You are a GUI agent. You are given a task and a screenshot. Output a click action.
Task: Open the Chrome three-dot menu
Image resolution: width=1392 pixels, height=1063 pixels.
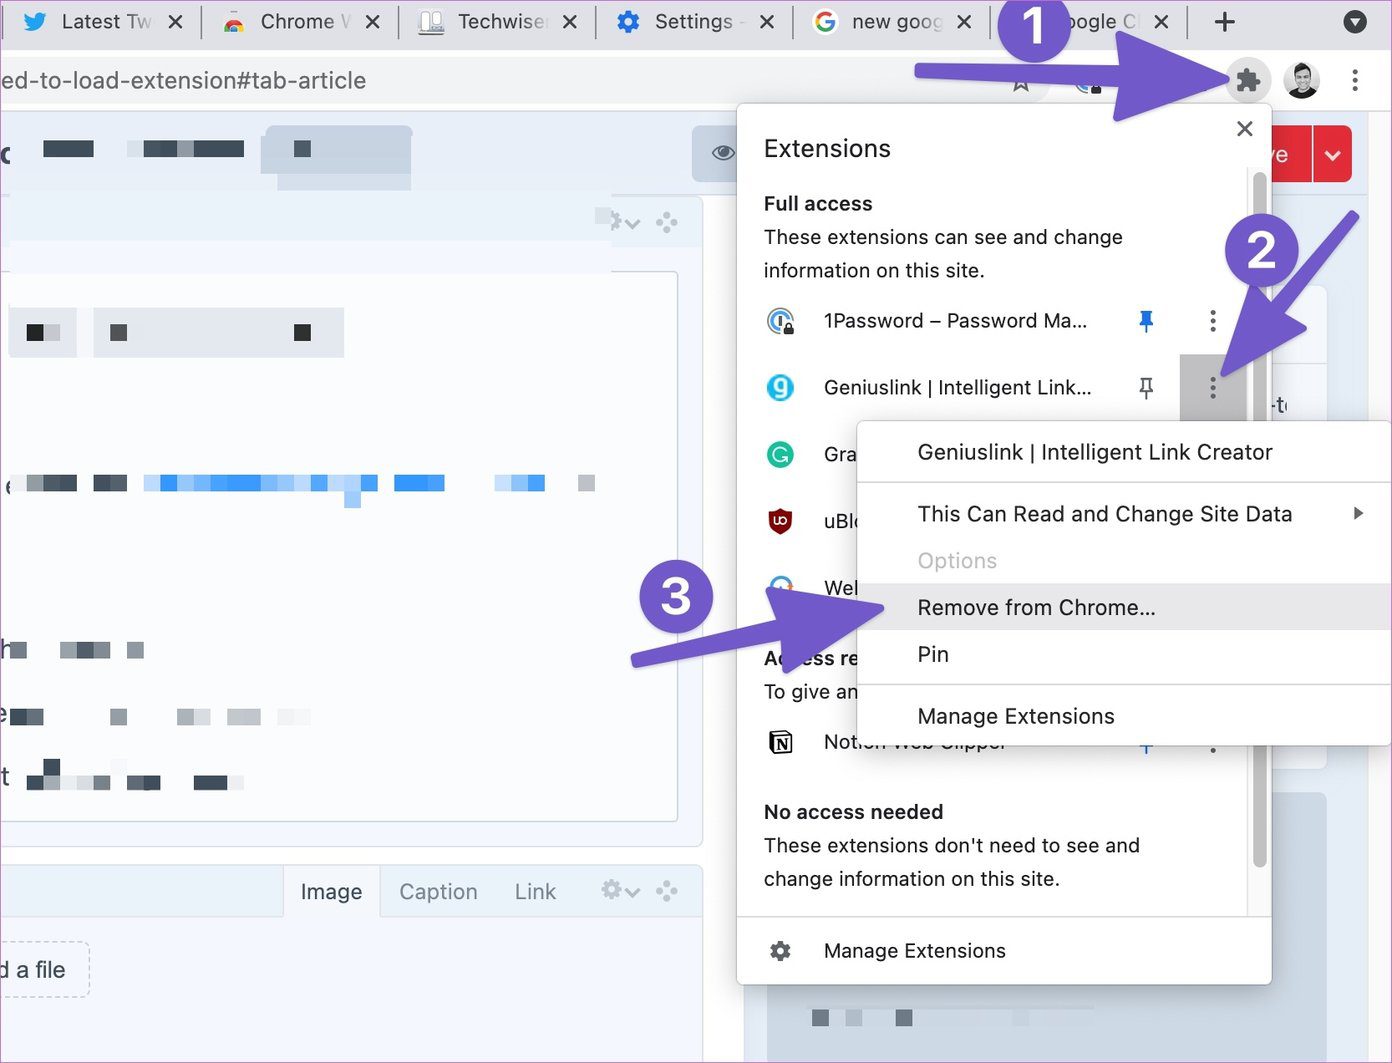pyautogui.click(x=1355, y=80)
